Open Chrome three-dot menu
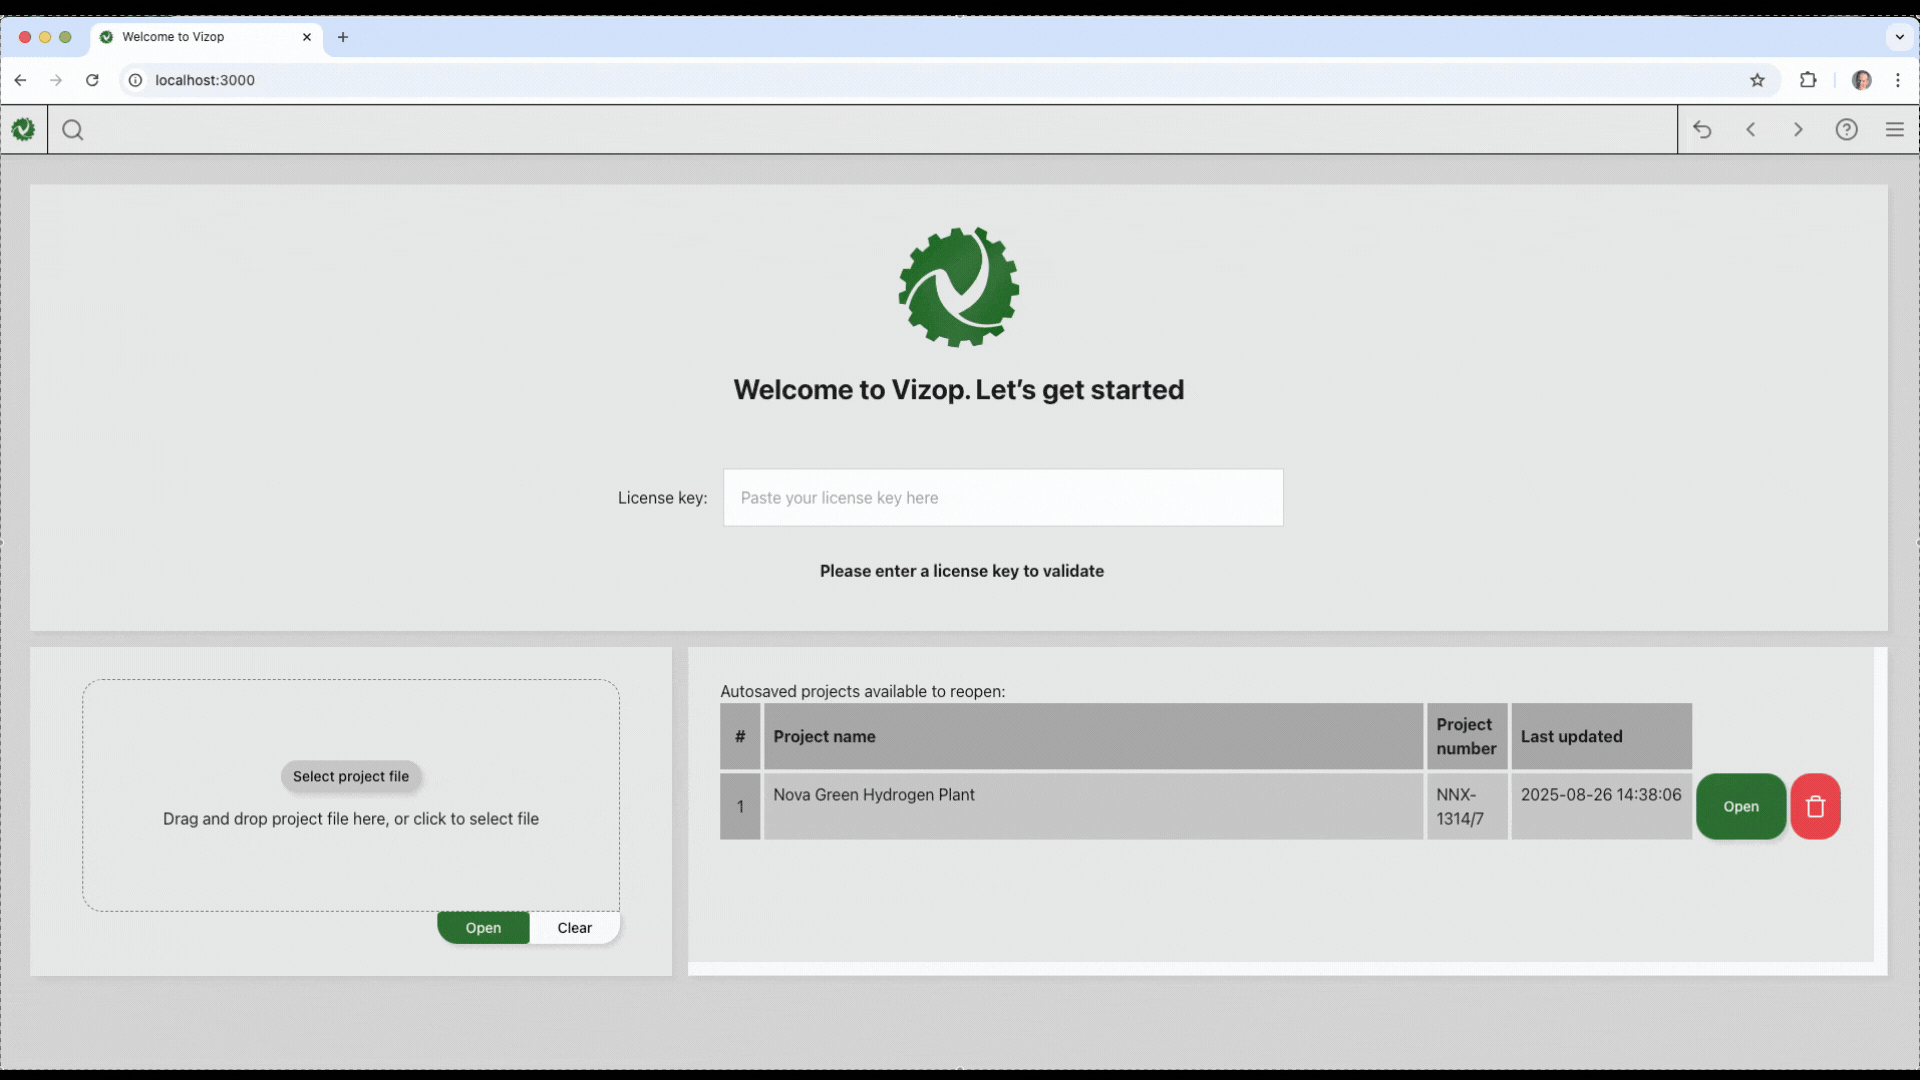The width and height of the screenshot is (1920, 1080). 1898,80
